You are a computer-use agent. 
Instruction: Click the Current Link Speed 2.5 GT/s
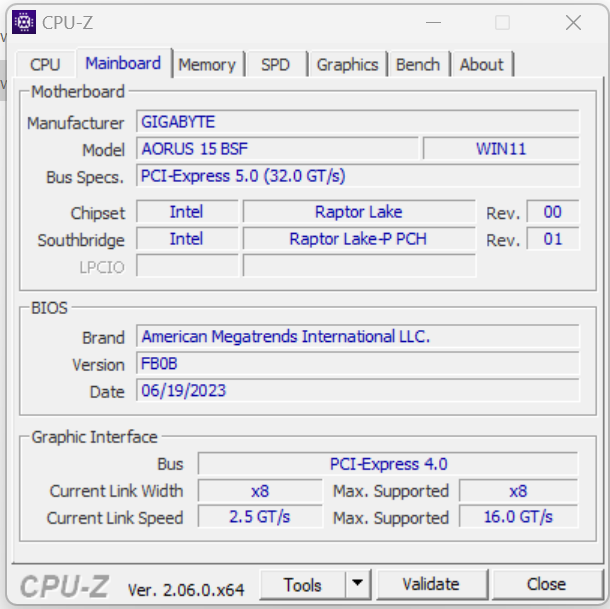pos(260,517)
